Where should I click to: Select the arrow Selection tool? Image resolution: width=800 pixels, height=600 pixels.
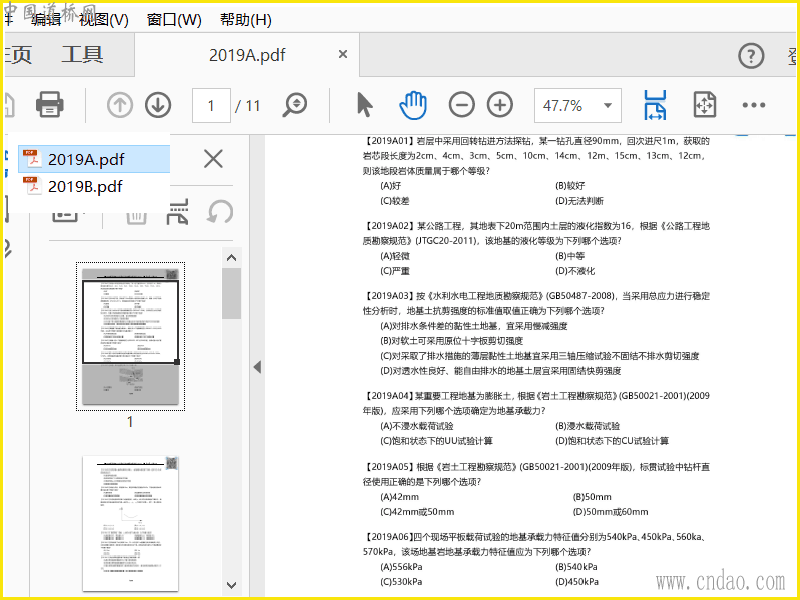click(x=364, y=105)
